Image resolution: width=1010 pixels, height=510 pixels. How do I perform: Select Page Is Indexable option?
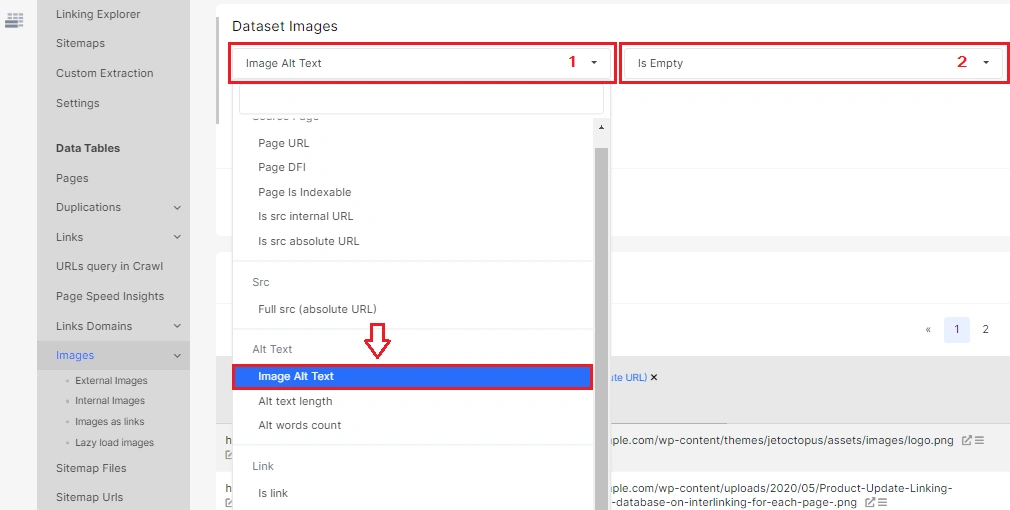[x=305, y=192]
